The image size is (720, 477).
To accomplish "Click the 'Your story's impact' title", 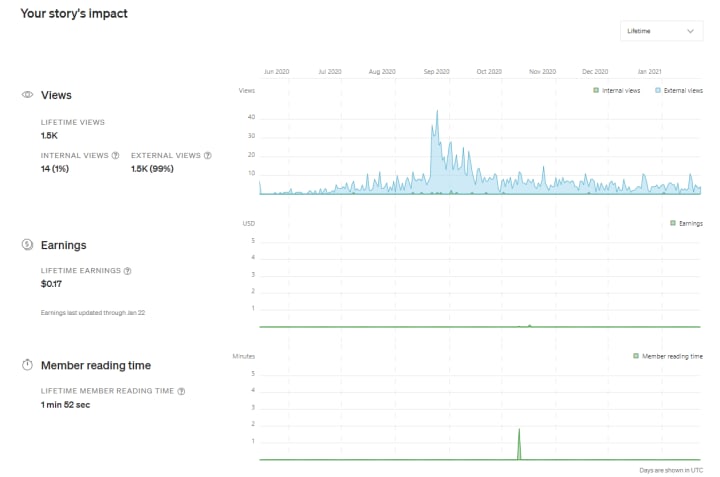I will (x=74, y=13).
